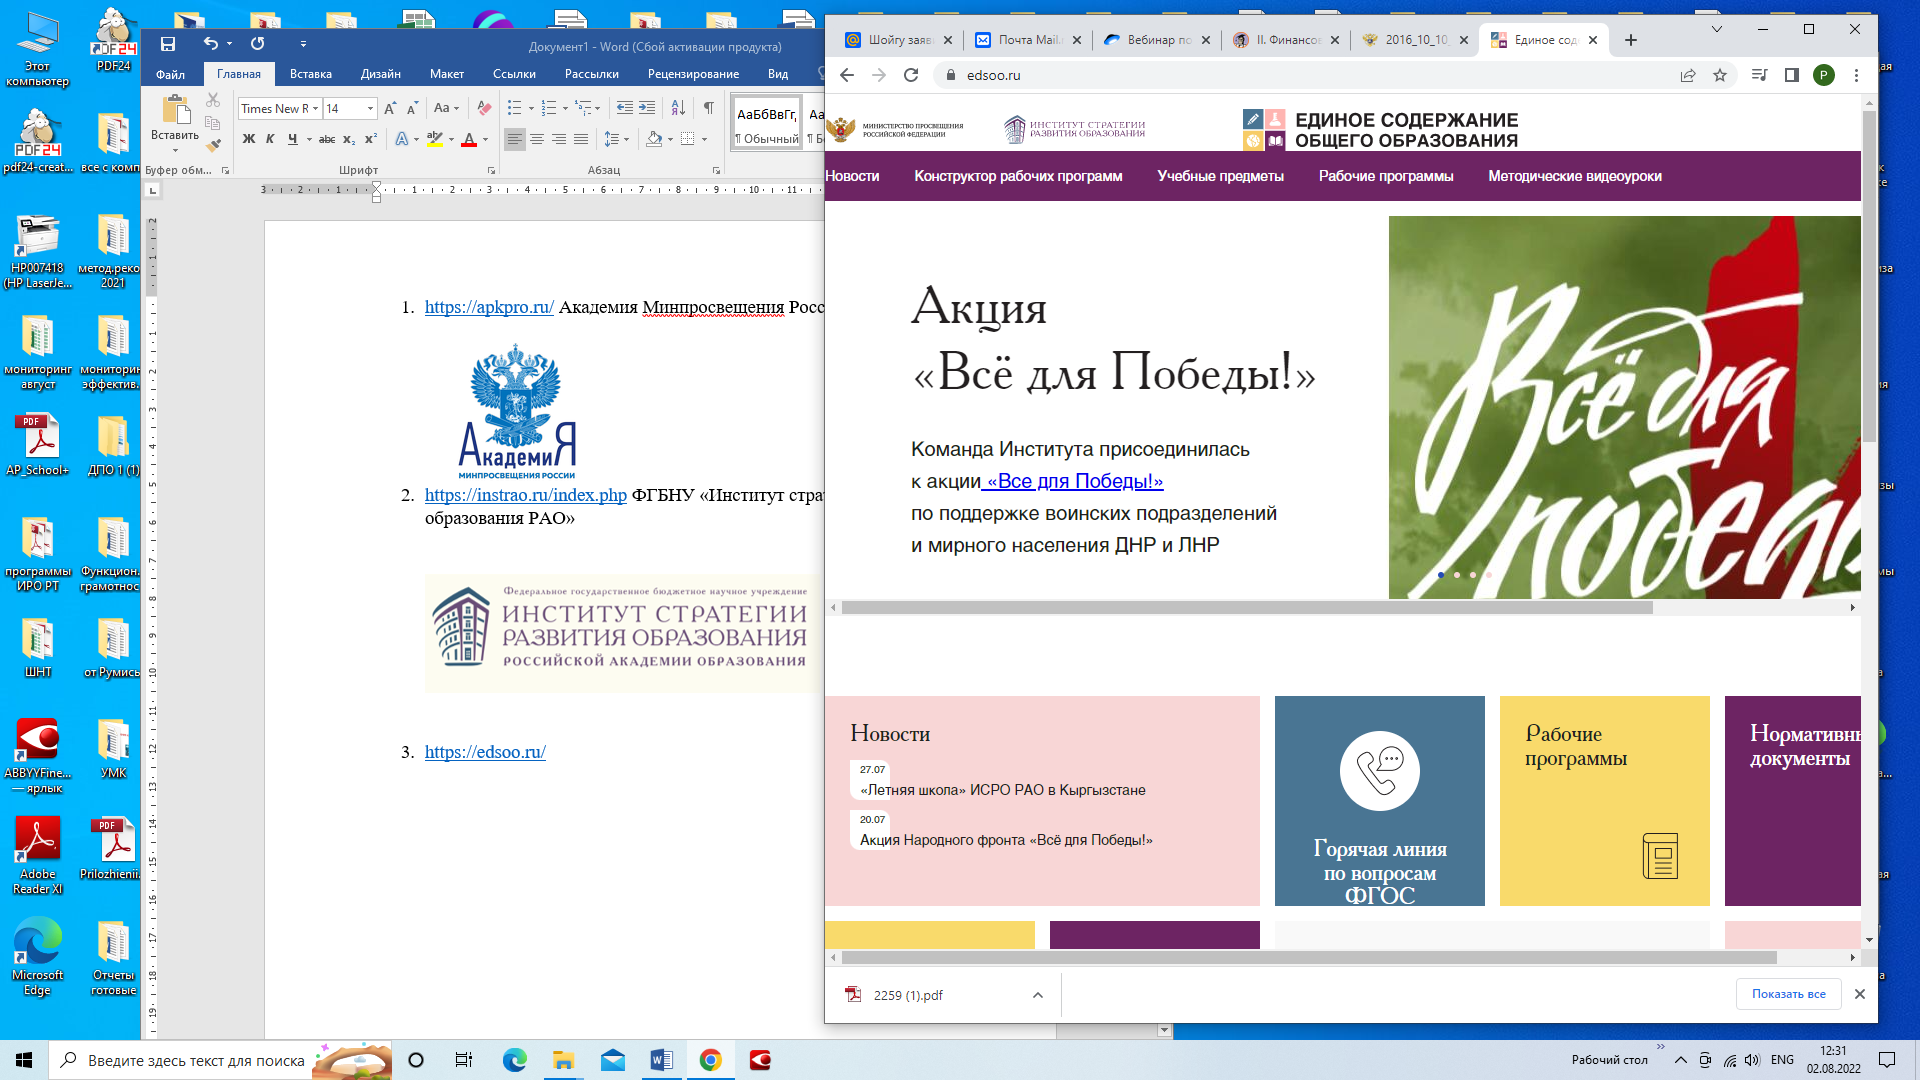This screenshot has height=1080, width=1920.
Task: Click the Format Painter brush icon
Action: 213,146
